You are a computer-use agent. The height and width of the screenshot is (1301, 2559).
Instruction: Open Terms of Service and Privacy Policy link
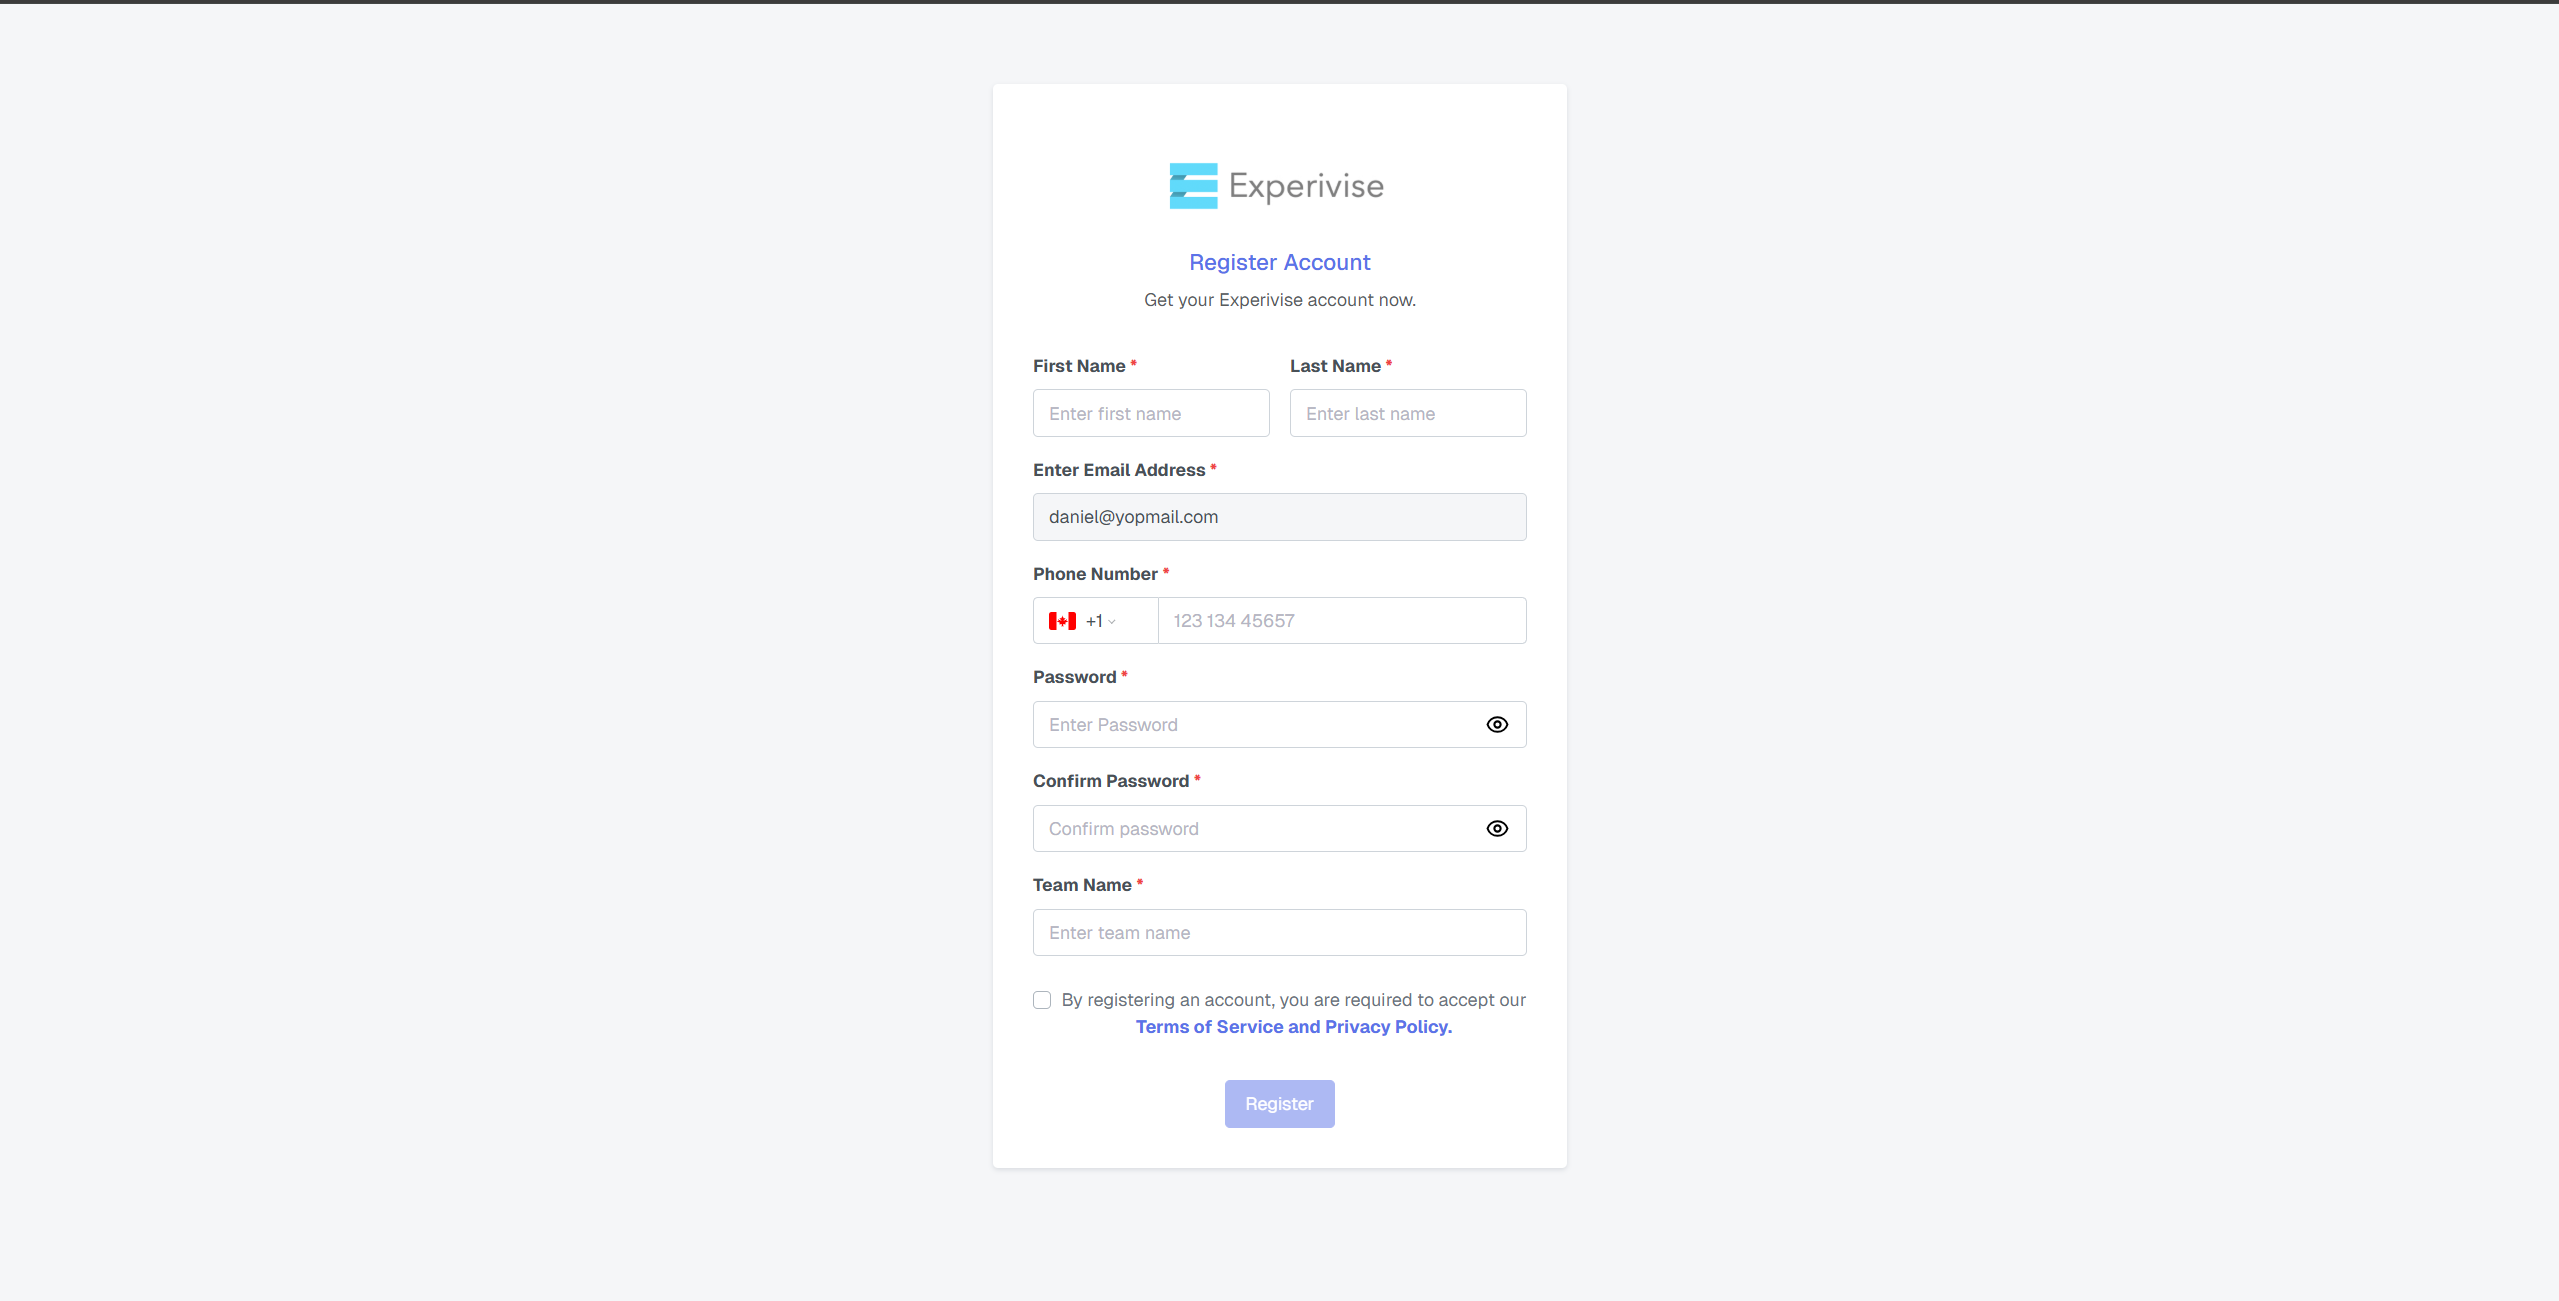1293,1027
